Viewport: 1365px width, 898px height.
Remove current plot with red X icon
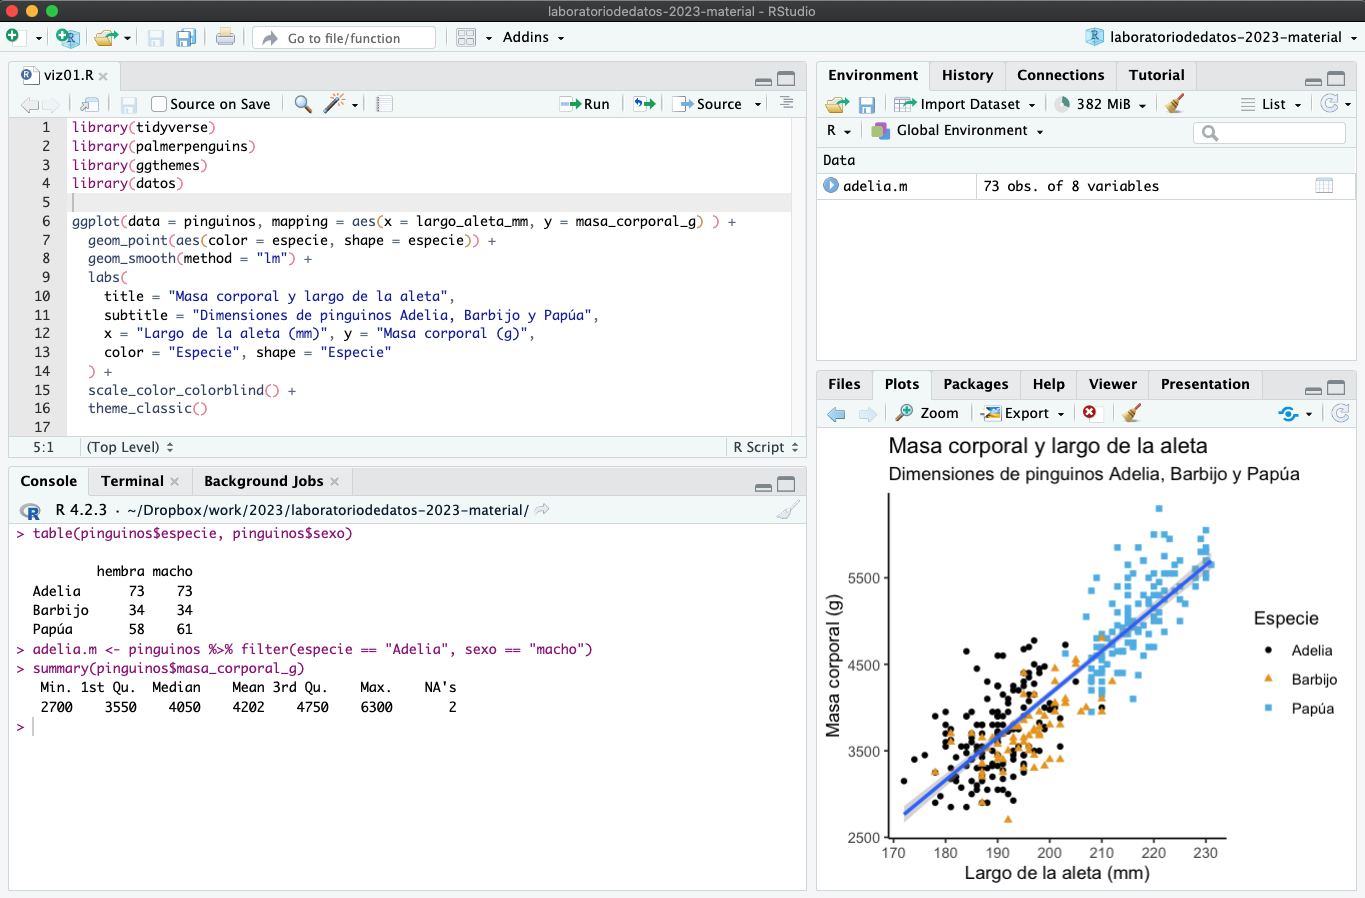click(1089, 413)
